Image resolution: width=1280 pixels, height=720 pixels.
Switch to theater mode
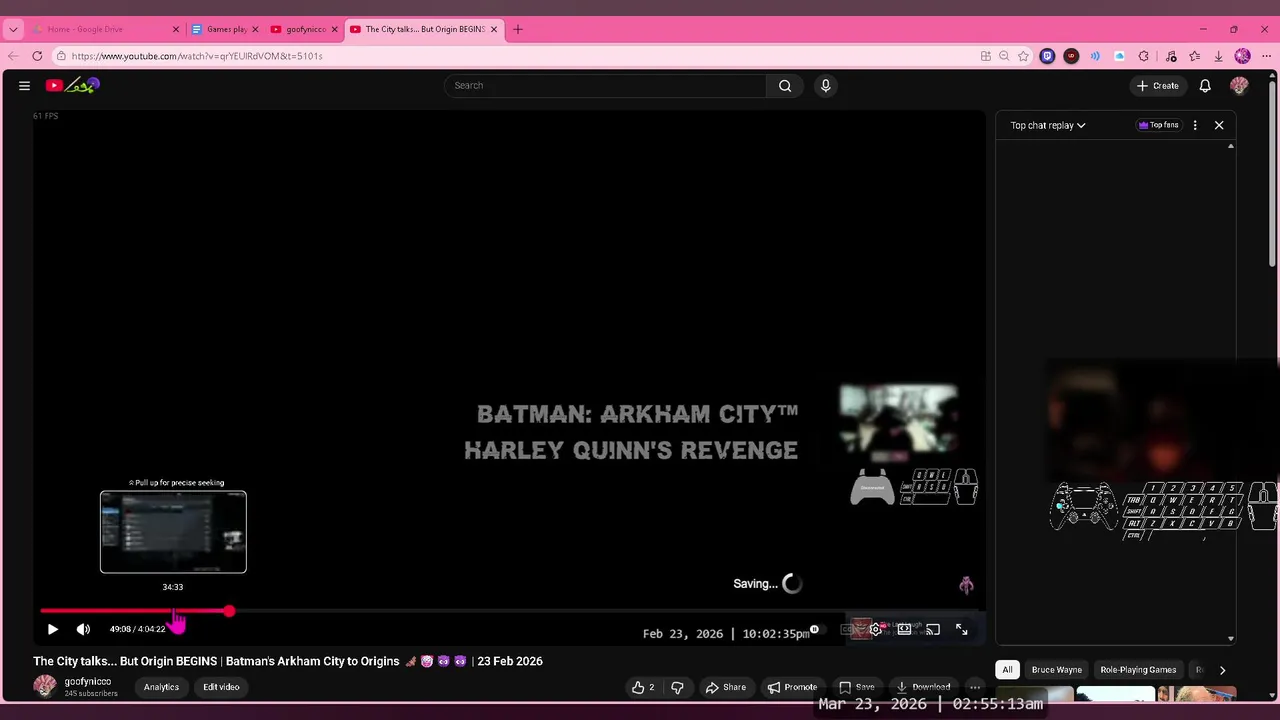click(x=904, y=629)
